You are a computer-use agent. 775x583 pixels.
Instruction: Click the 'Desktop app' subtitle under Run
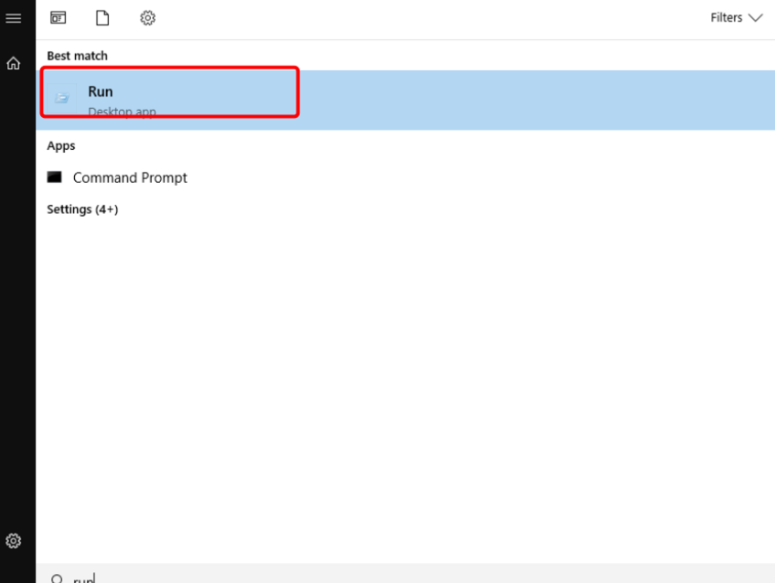point(121,111)
